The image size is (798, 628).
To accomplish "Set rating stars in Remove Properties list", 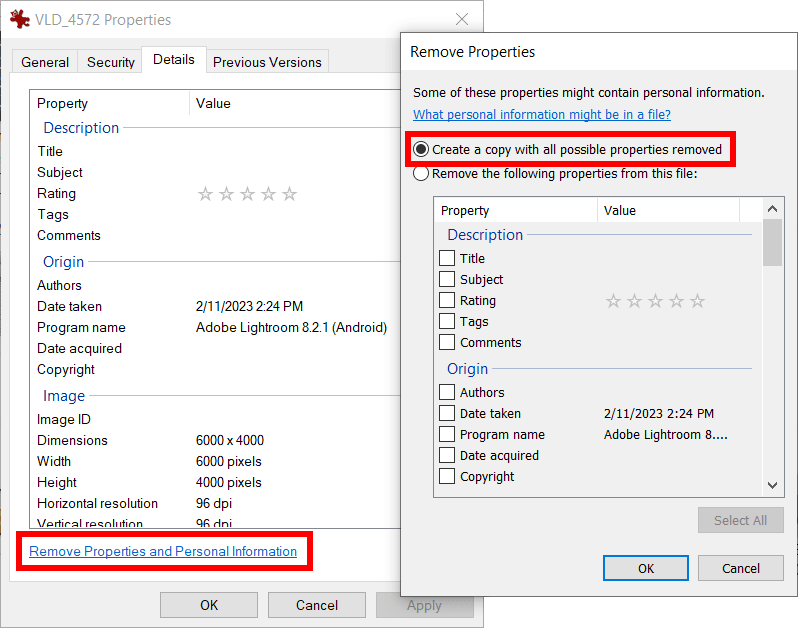I will 655,301.
